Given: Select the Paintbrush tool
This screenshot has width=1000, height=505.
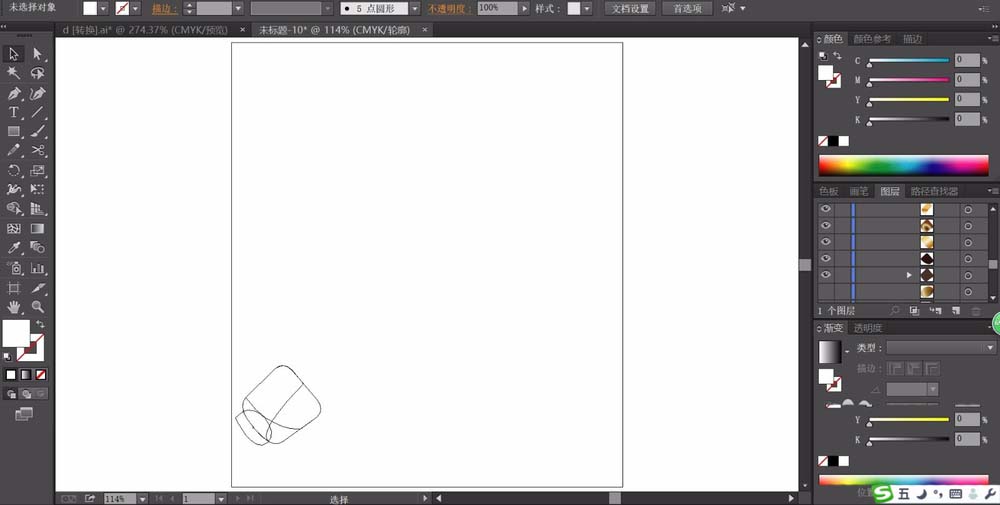Looking at the screenshot, I should pyautogui.click(x=38, y=132).
